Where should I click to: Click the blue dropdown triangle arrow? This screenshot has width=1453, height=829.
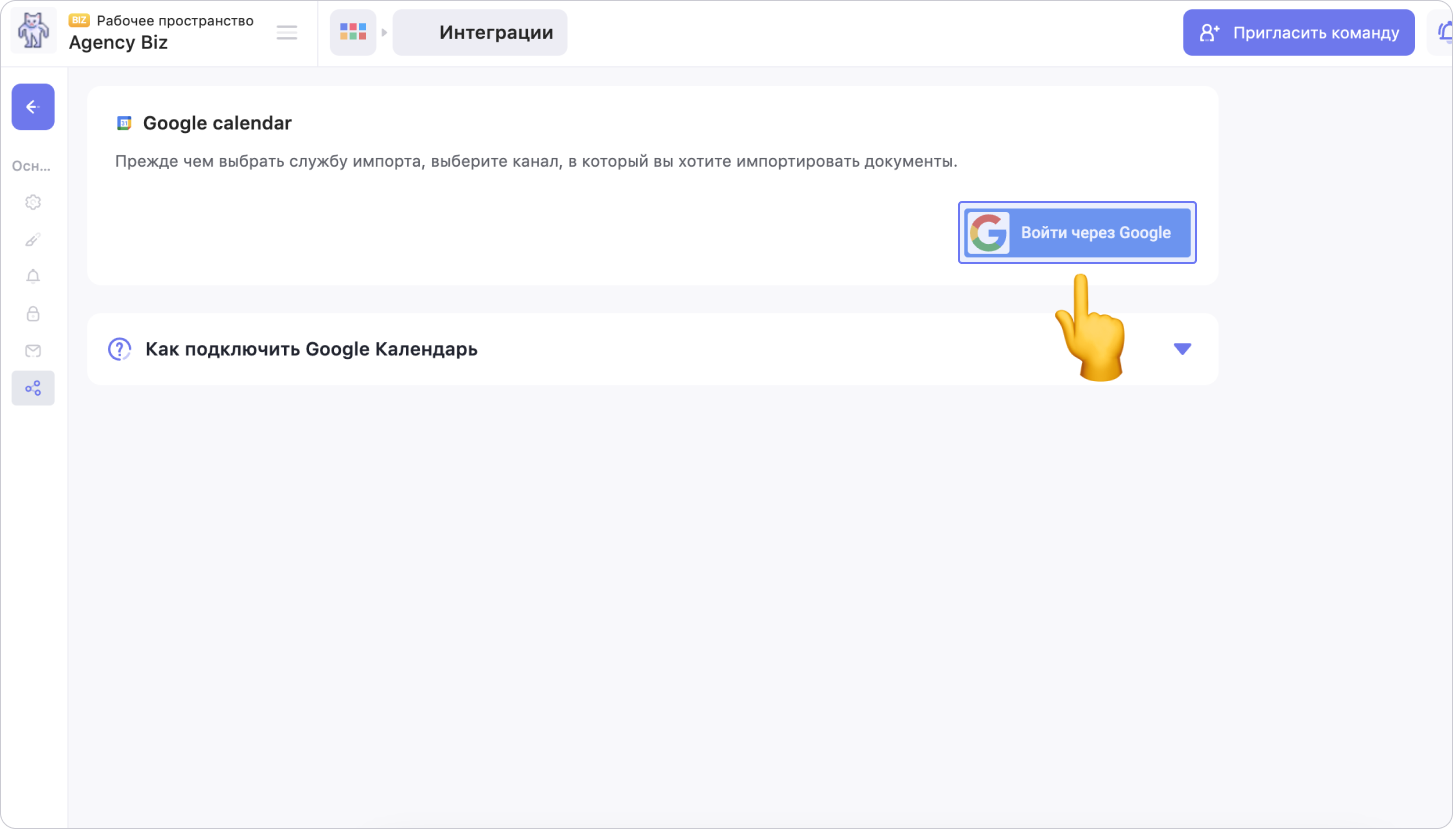coord(1182,349)
